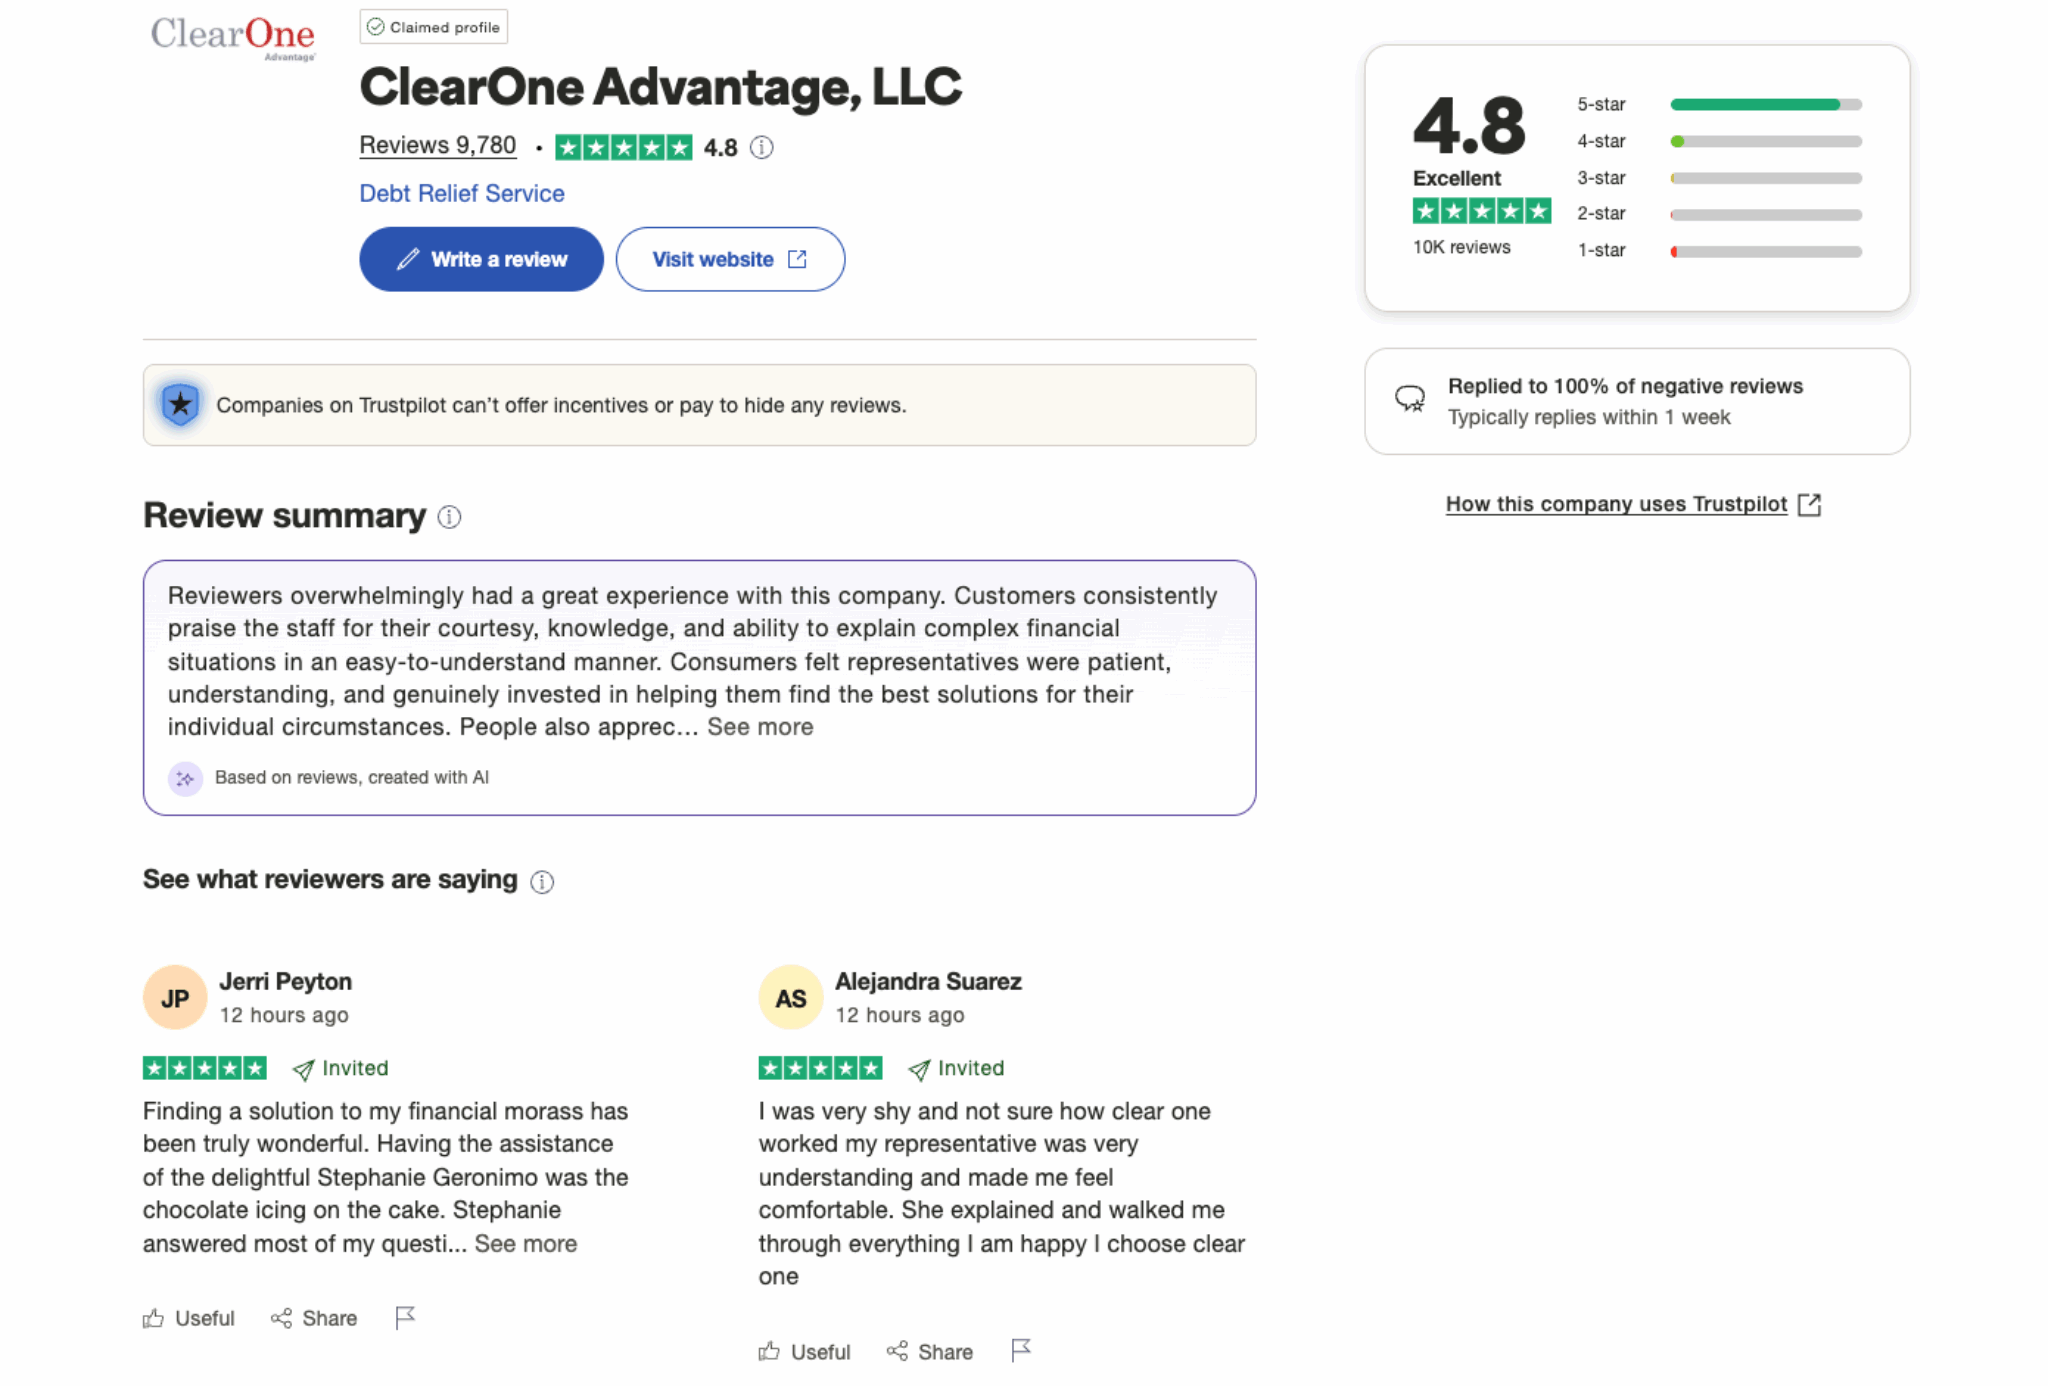Select the 5-star rating bar to filter reviews

[1765, 104]
